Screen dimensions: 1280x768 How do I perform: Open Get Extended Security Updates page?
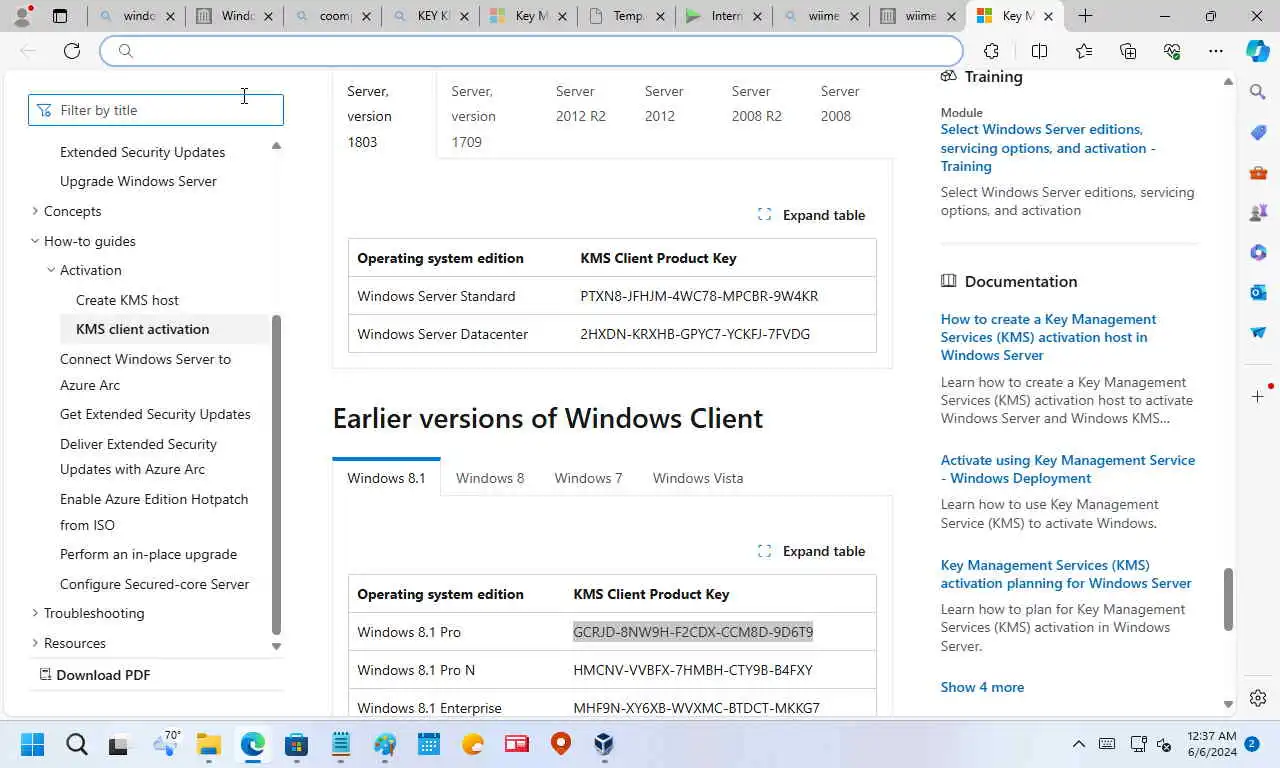pos(155,414)
